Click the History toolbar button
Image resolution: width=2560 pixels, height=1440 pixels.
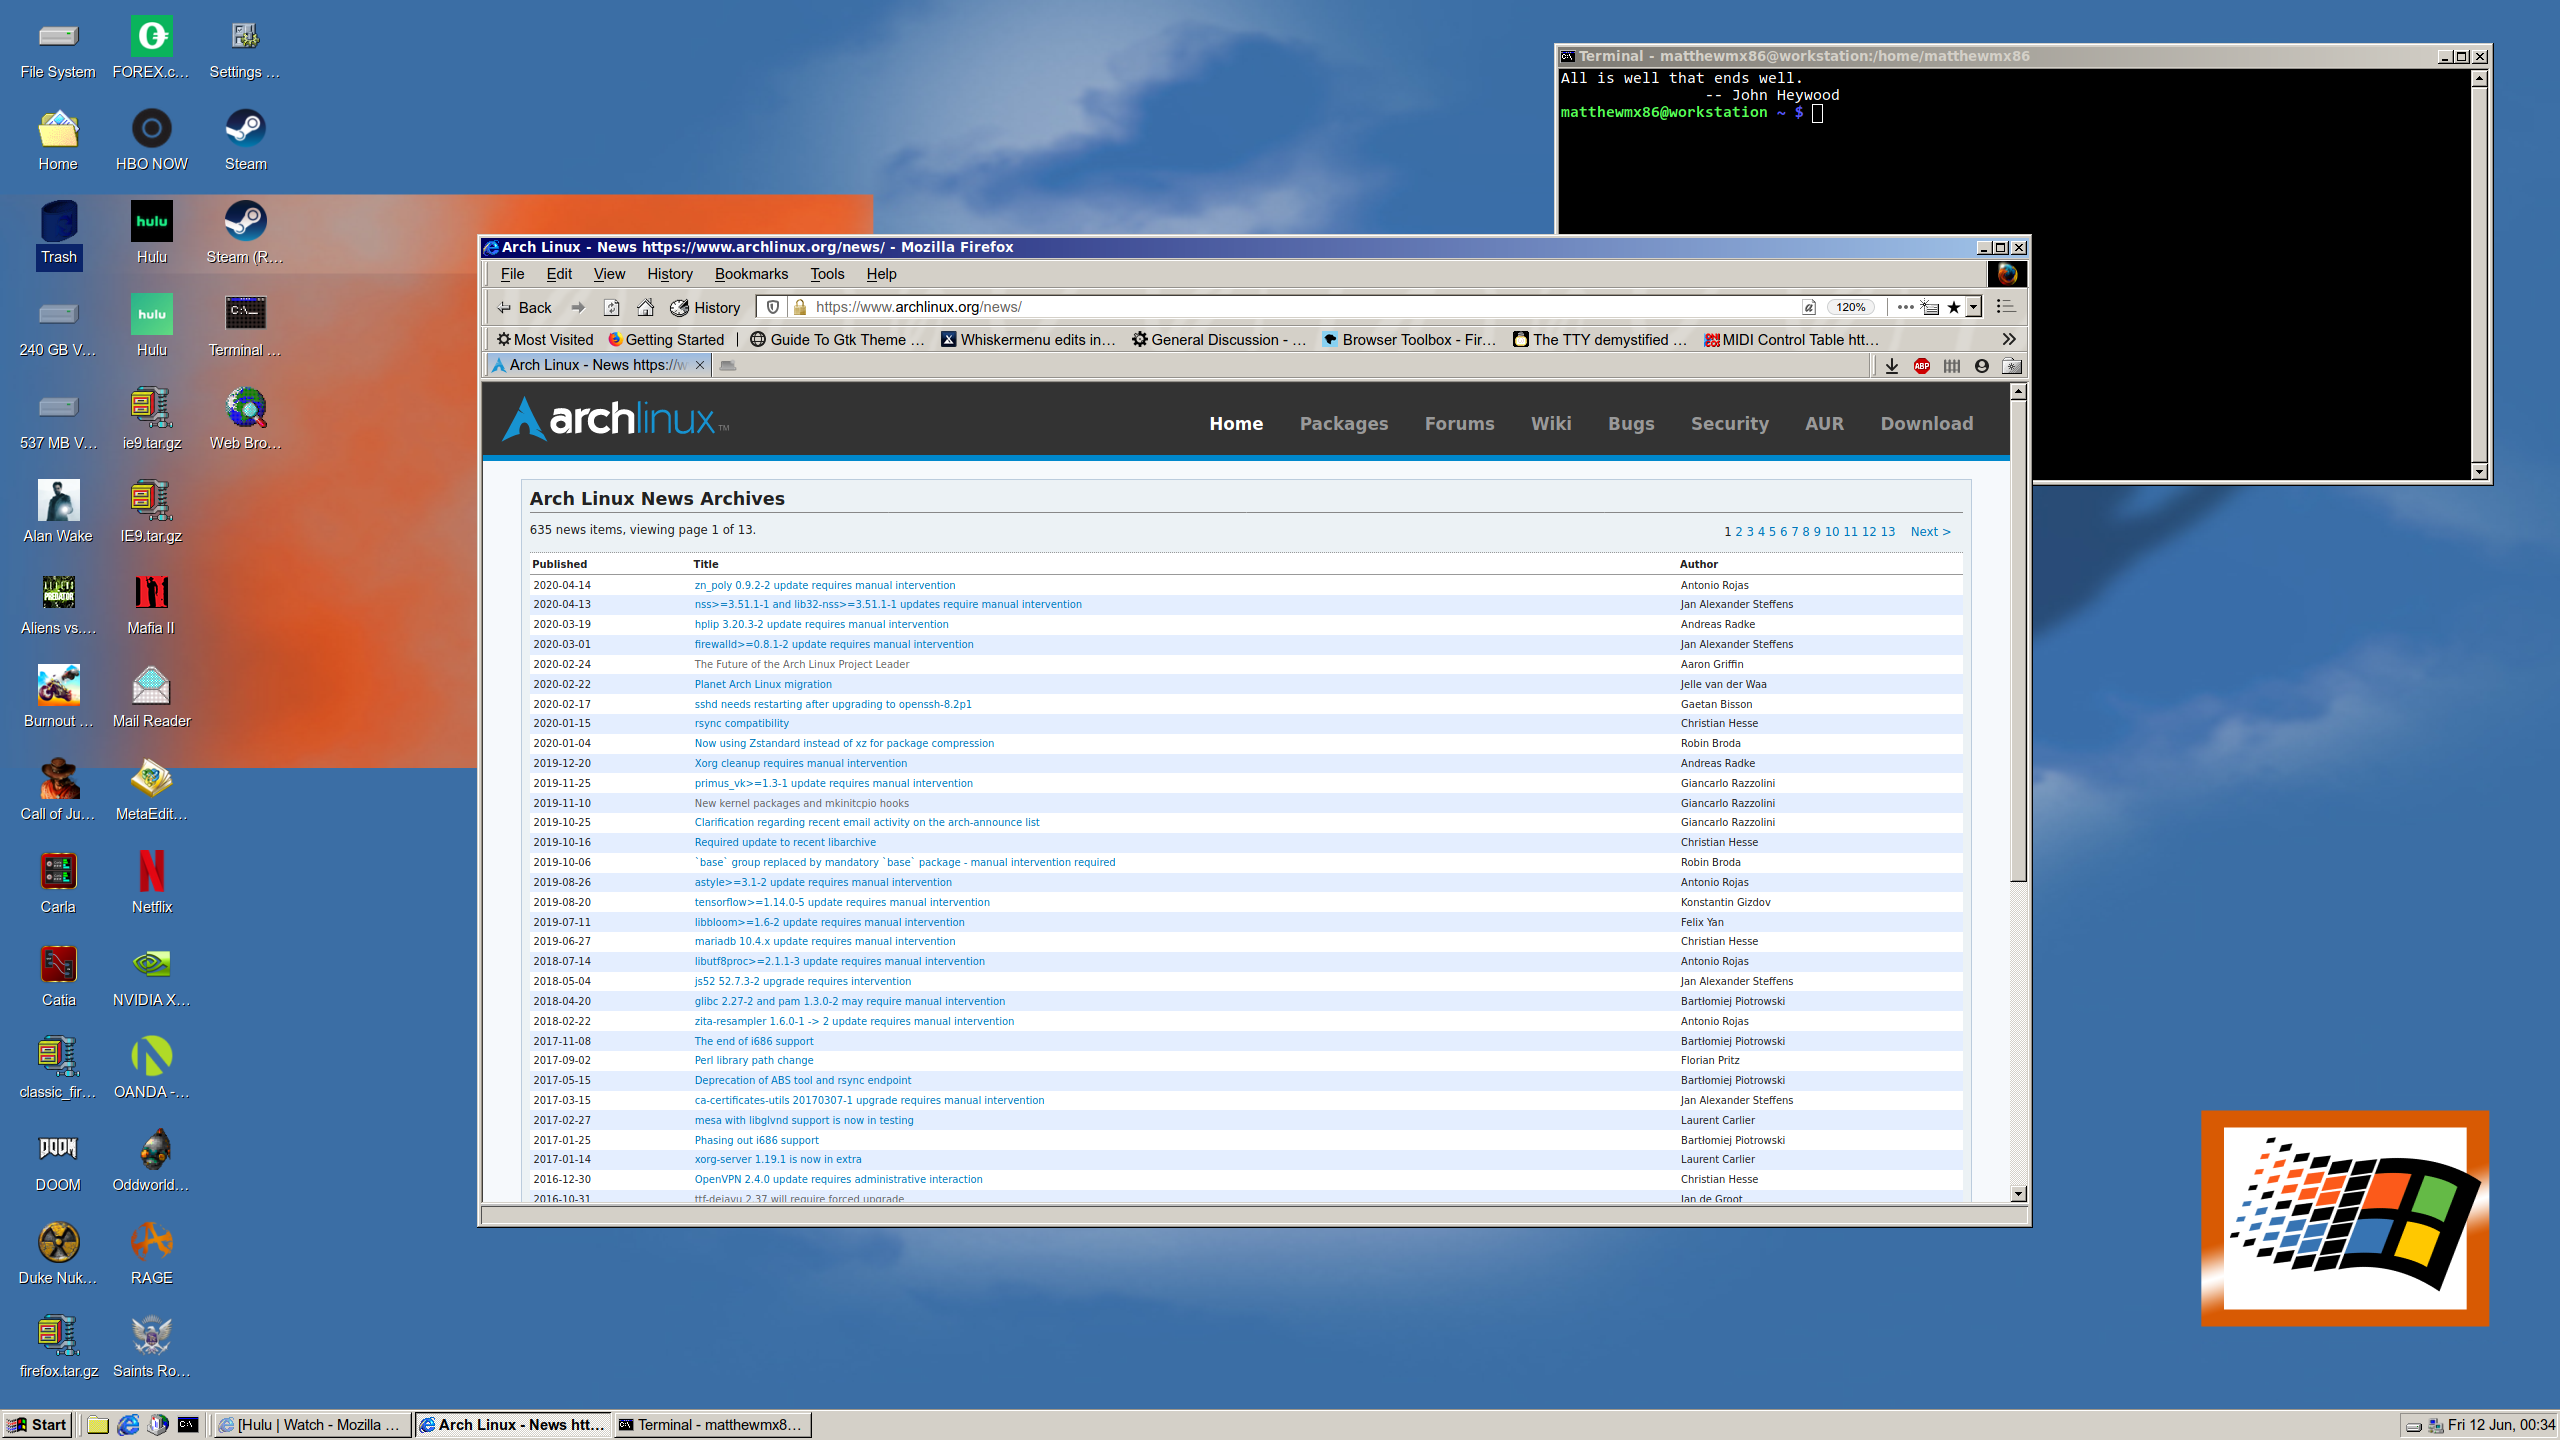tap(705, 307)
